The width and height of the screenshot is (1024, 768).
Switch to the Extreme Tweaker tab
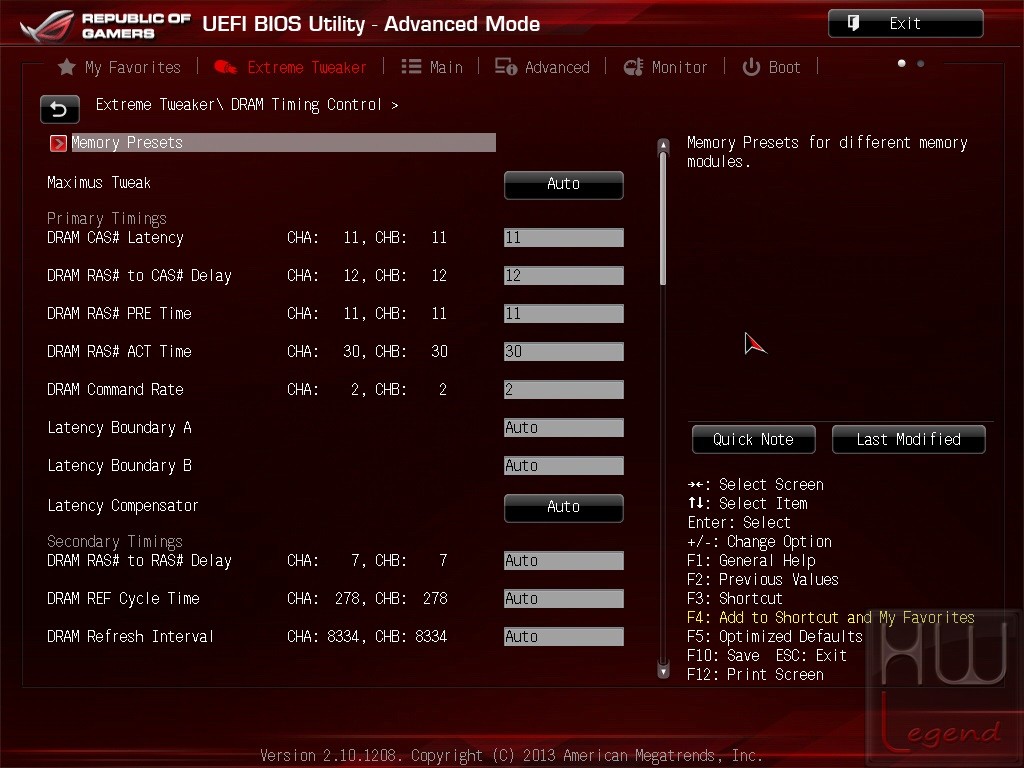(291, 67)
